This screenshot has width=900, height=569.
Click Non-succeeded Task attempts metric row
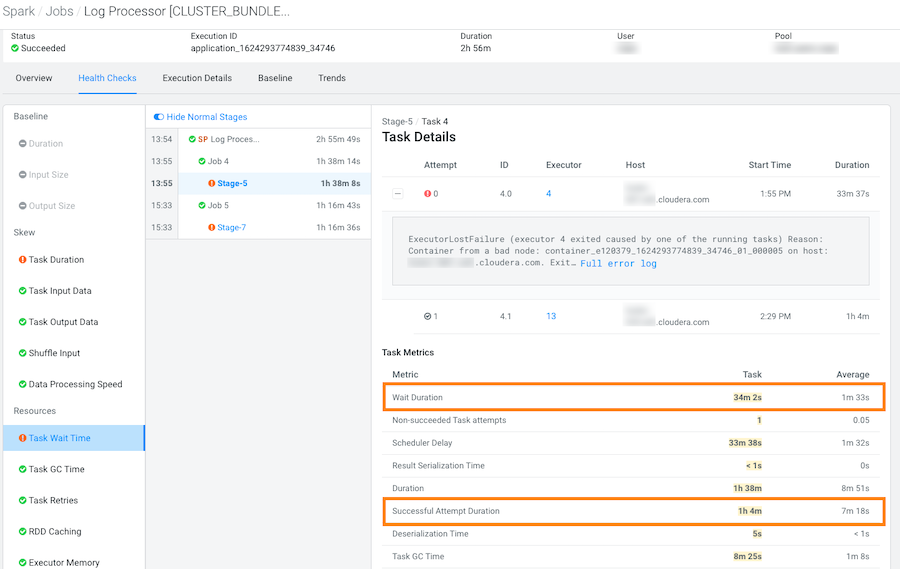point(631,420)
